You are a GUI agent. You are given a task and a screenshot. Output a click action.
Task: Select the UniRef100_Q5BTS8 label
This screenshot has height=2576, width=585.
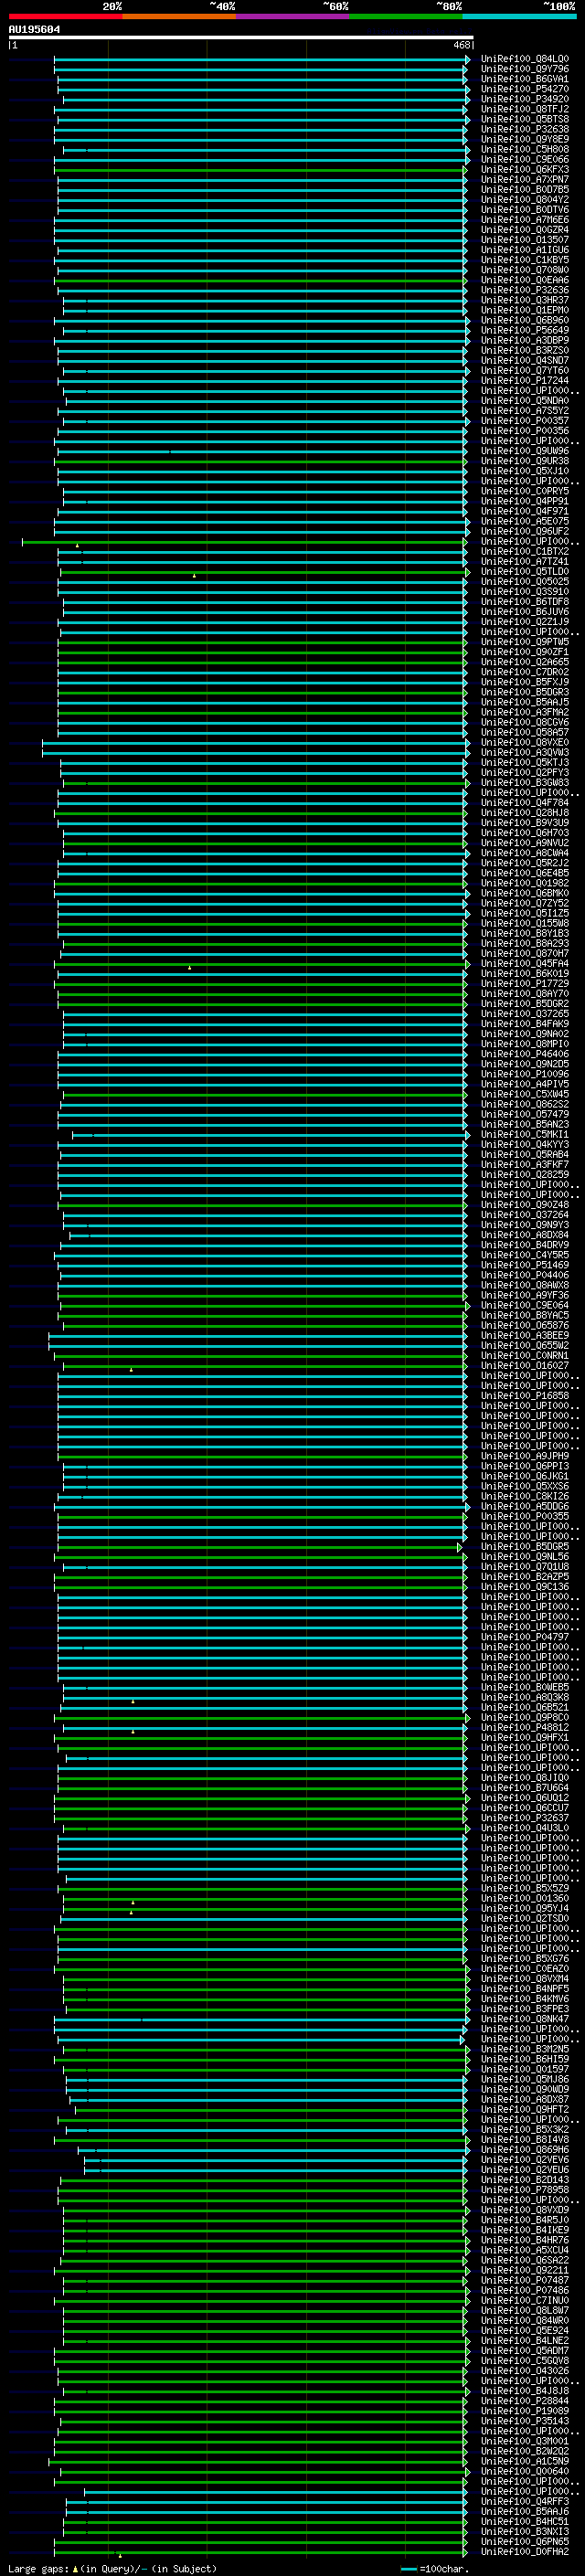click(x=524, y=119)
